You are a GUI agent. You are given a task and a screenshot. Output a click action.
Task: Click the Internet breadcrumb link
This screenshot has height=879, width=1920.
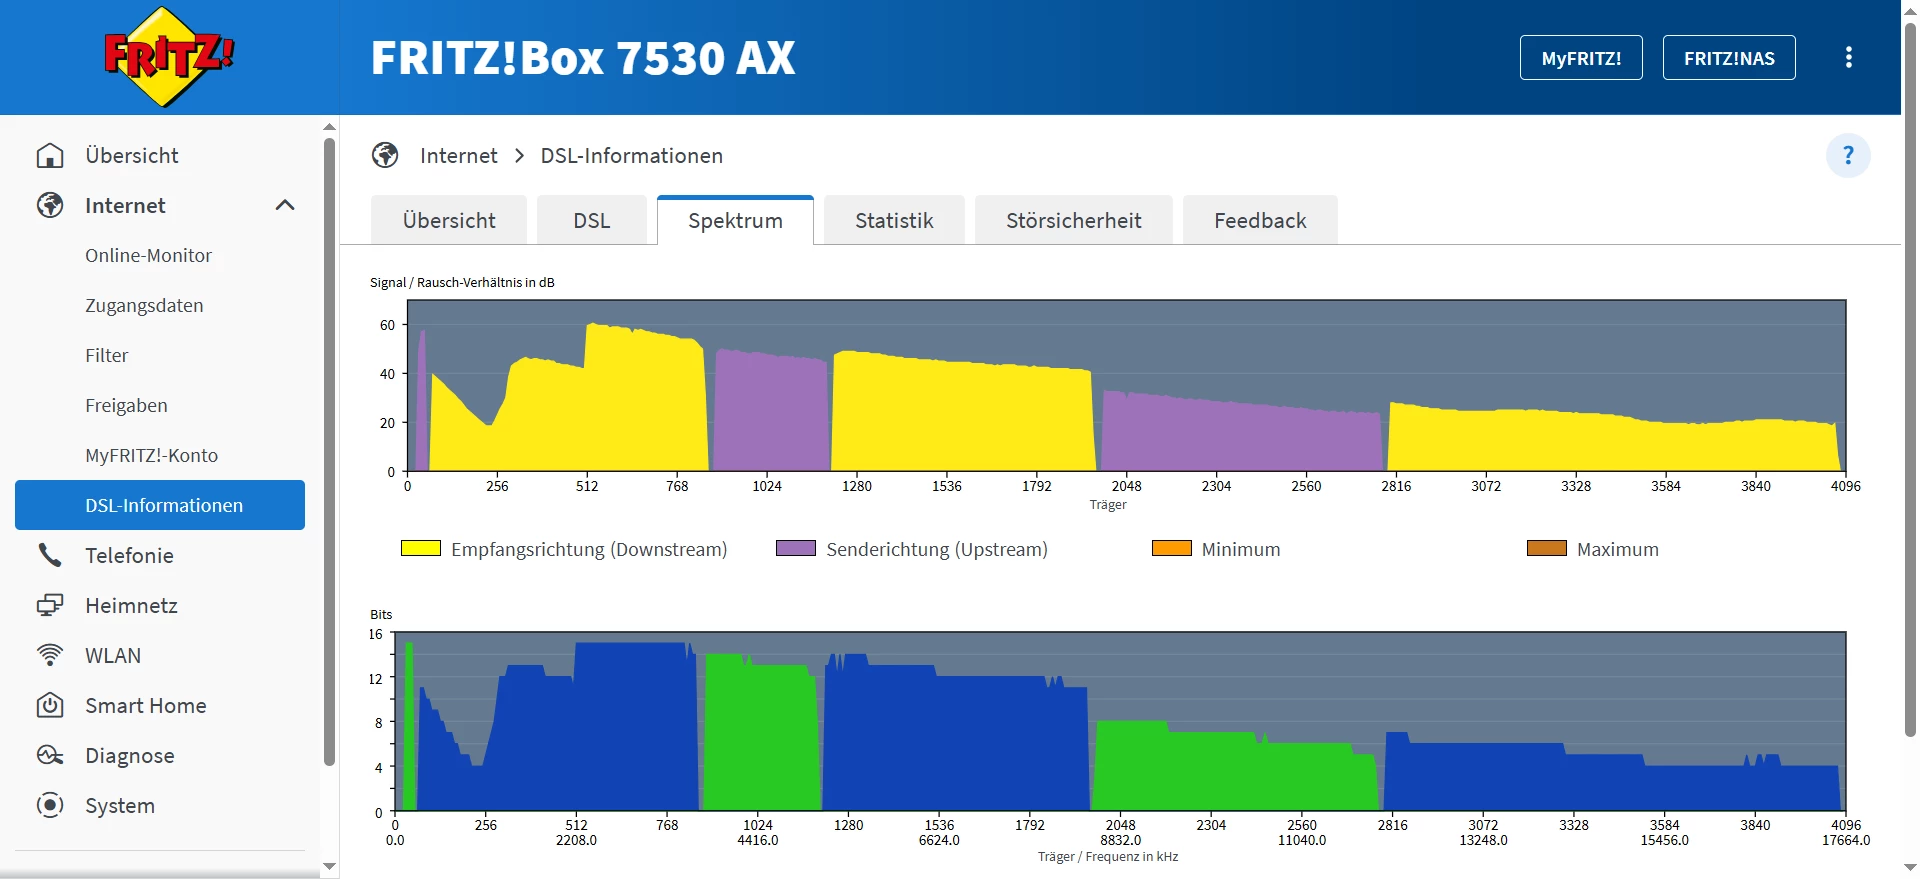[458, 156]
